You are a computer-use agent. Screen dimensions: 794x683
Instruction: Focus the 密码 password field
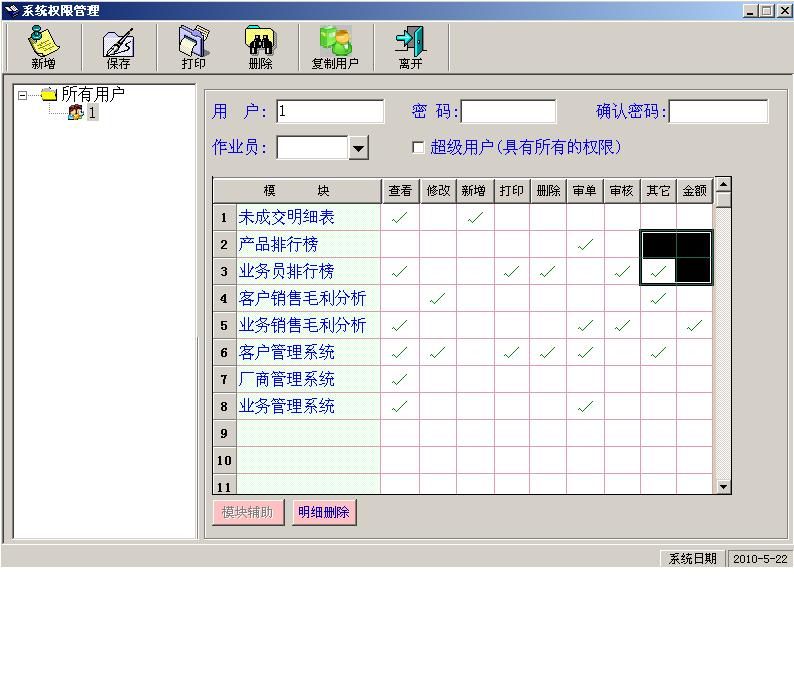508,111
